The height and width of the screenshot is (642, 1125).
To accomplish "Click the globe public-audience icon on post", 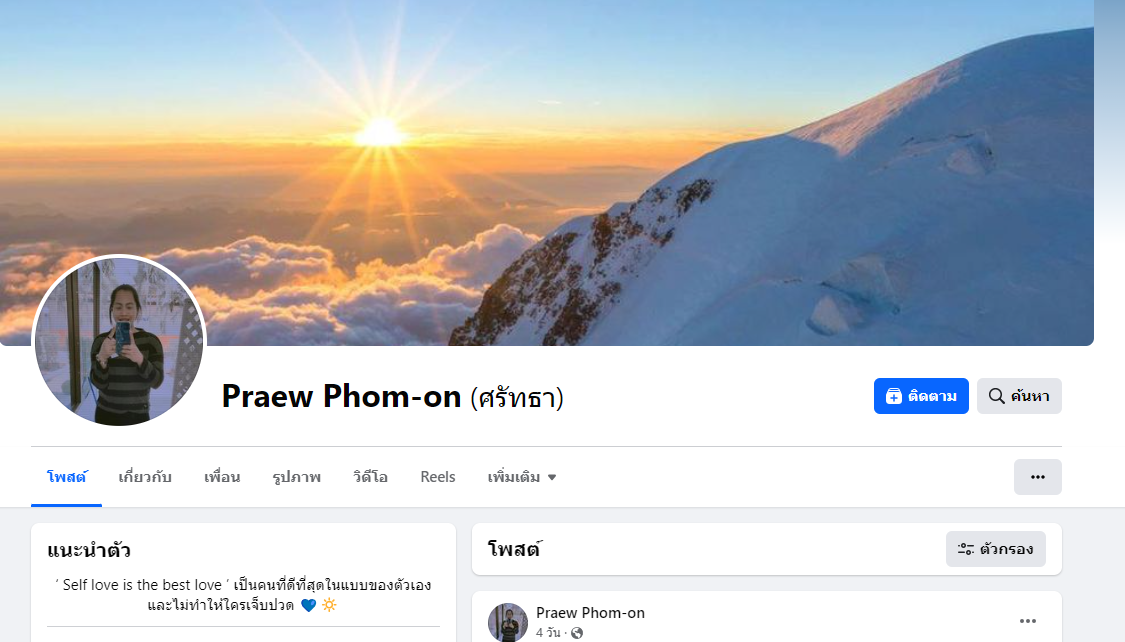I will point(577,633).
